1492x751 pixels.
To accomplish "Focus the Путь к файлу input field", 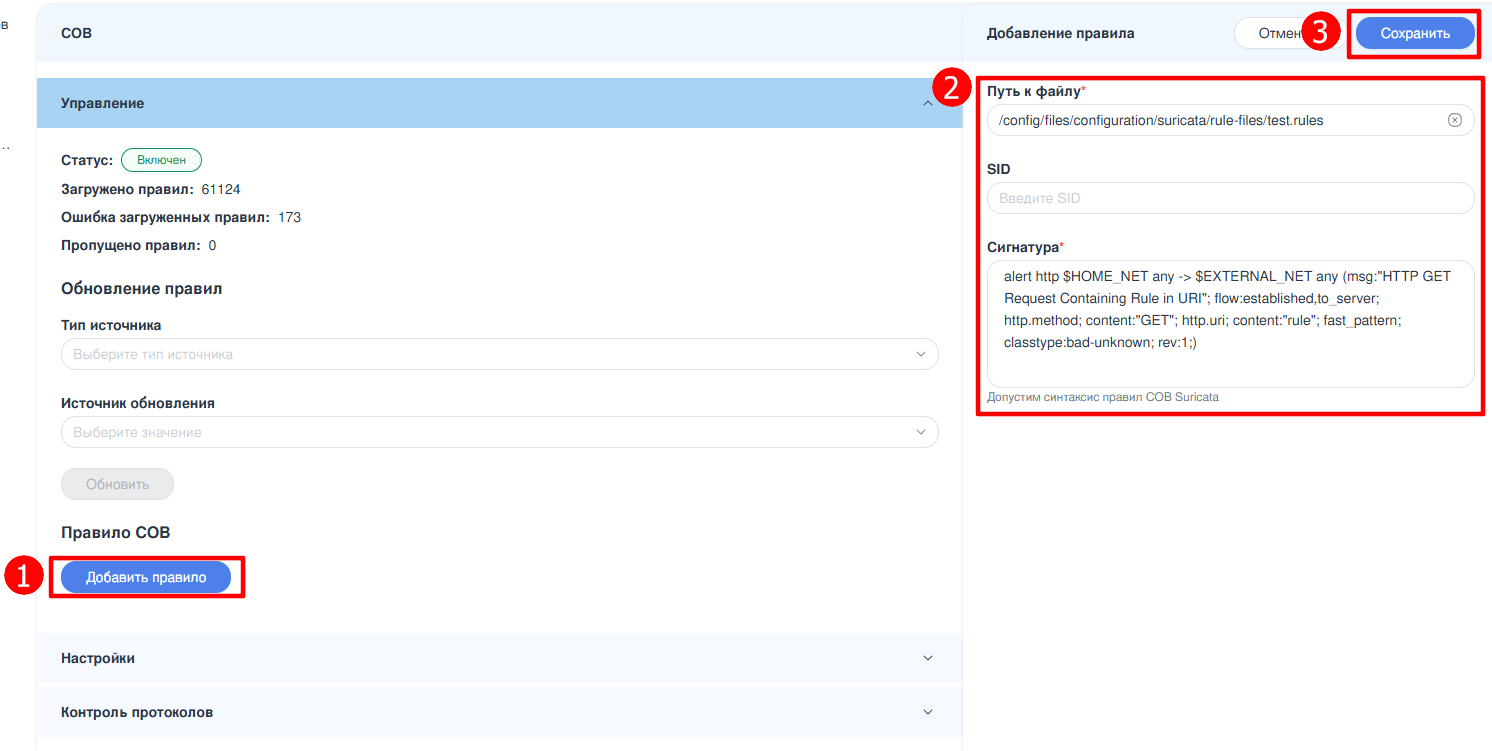I will (1210, 120).
